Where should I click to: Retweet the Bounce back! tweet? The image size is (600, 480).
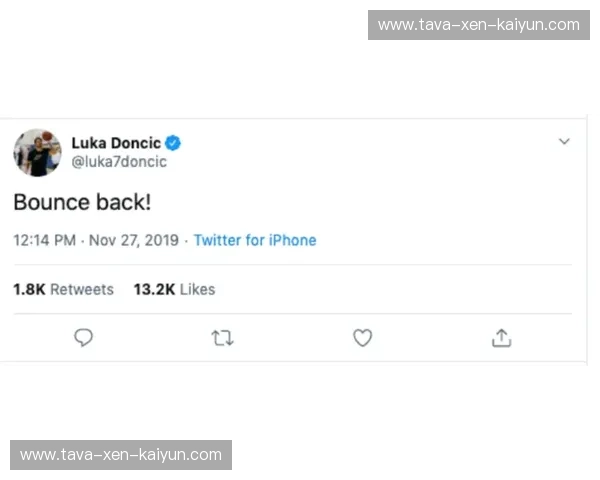223,338
